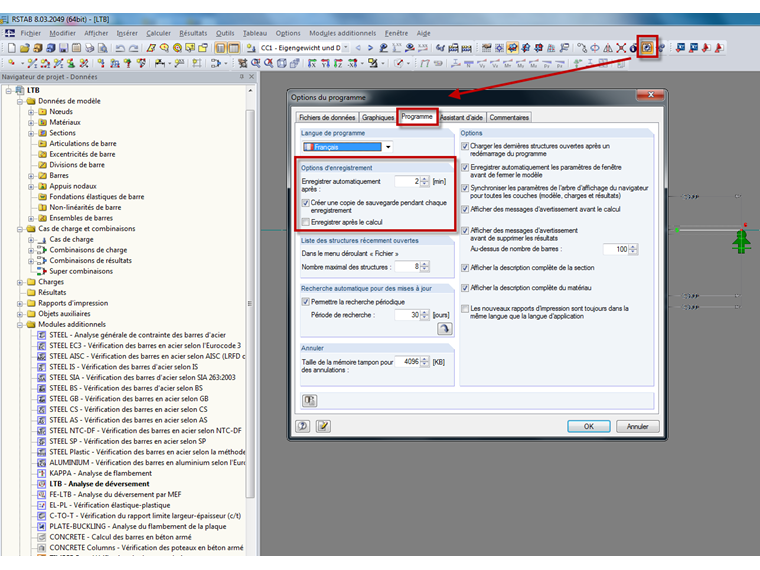This screenshot has width=760, height=570.
Task: Toggle the first table display toolbar icon
Action: [x=221, y=48]
